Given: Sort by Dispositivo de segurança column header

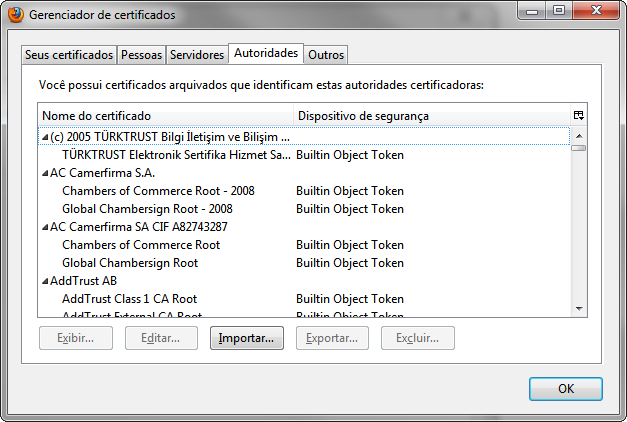Looking at the screenshot, I should [431, 116].
